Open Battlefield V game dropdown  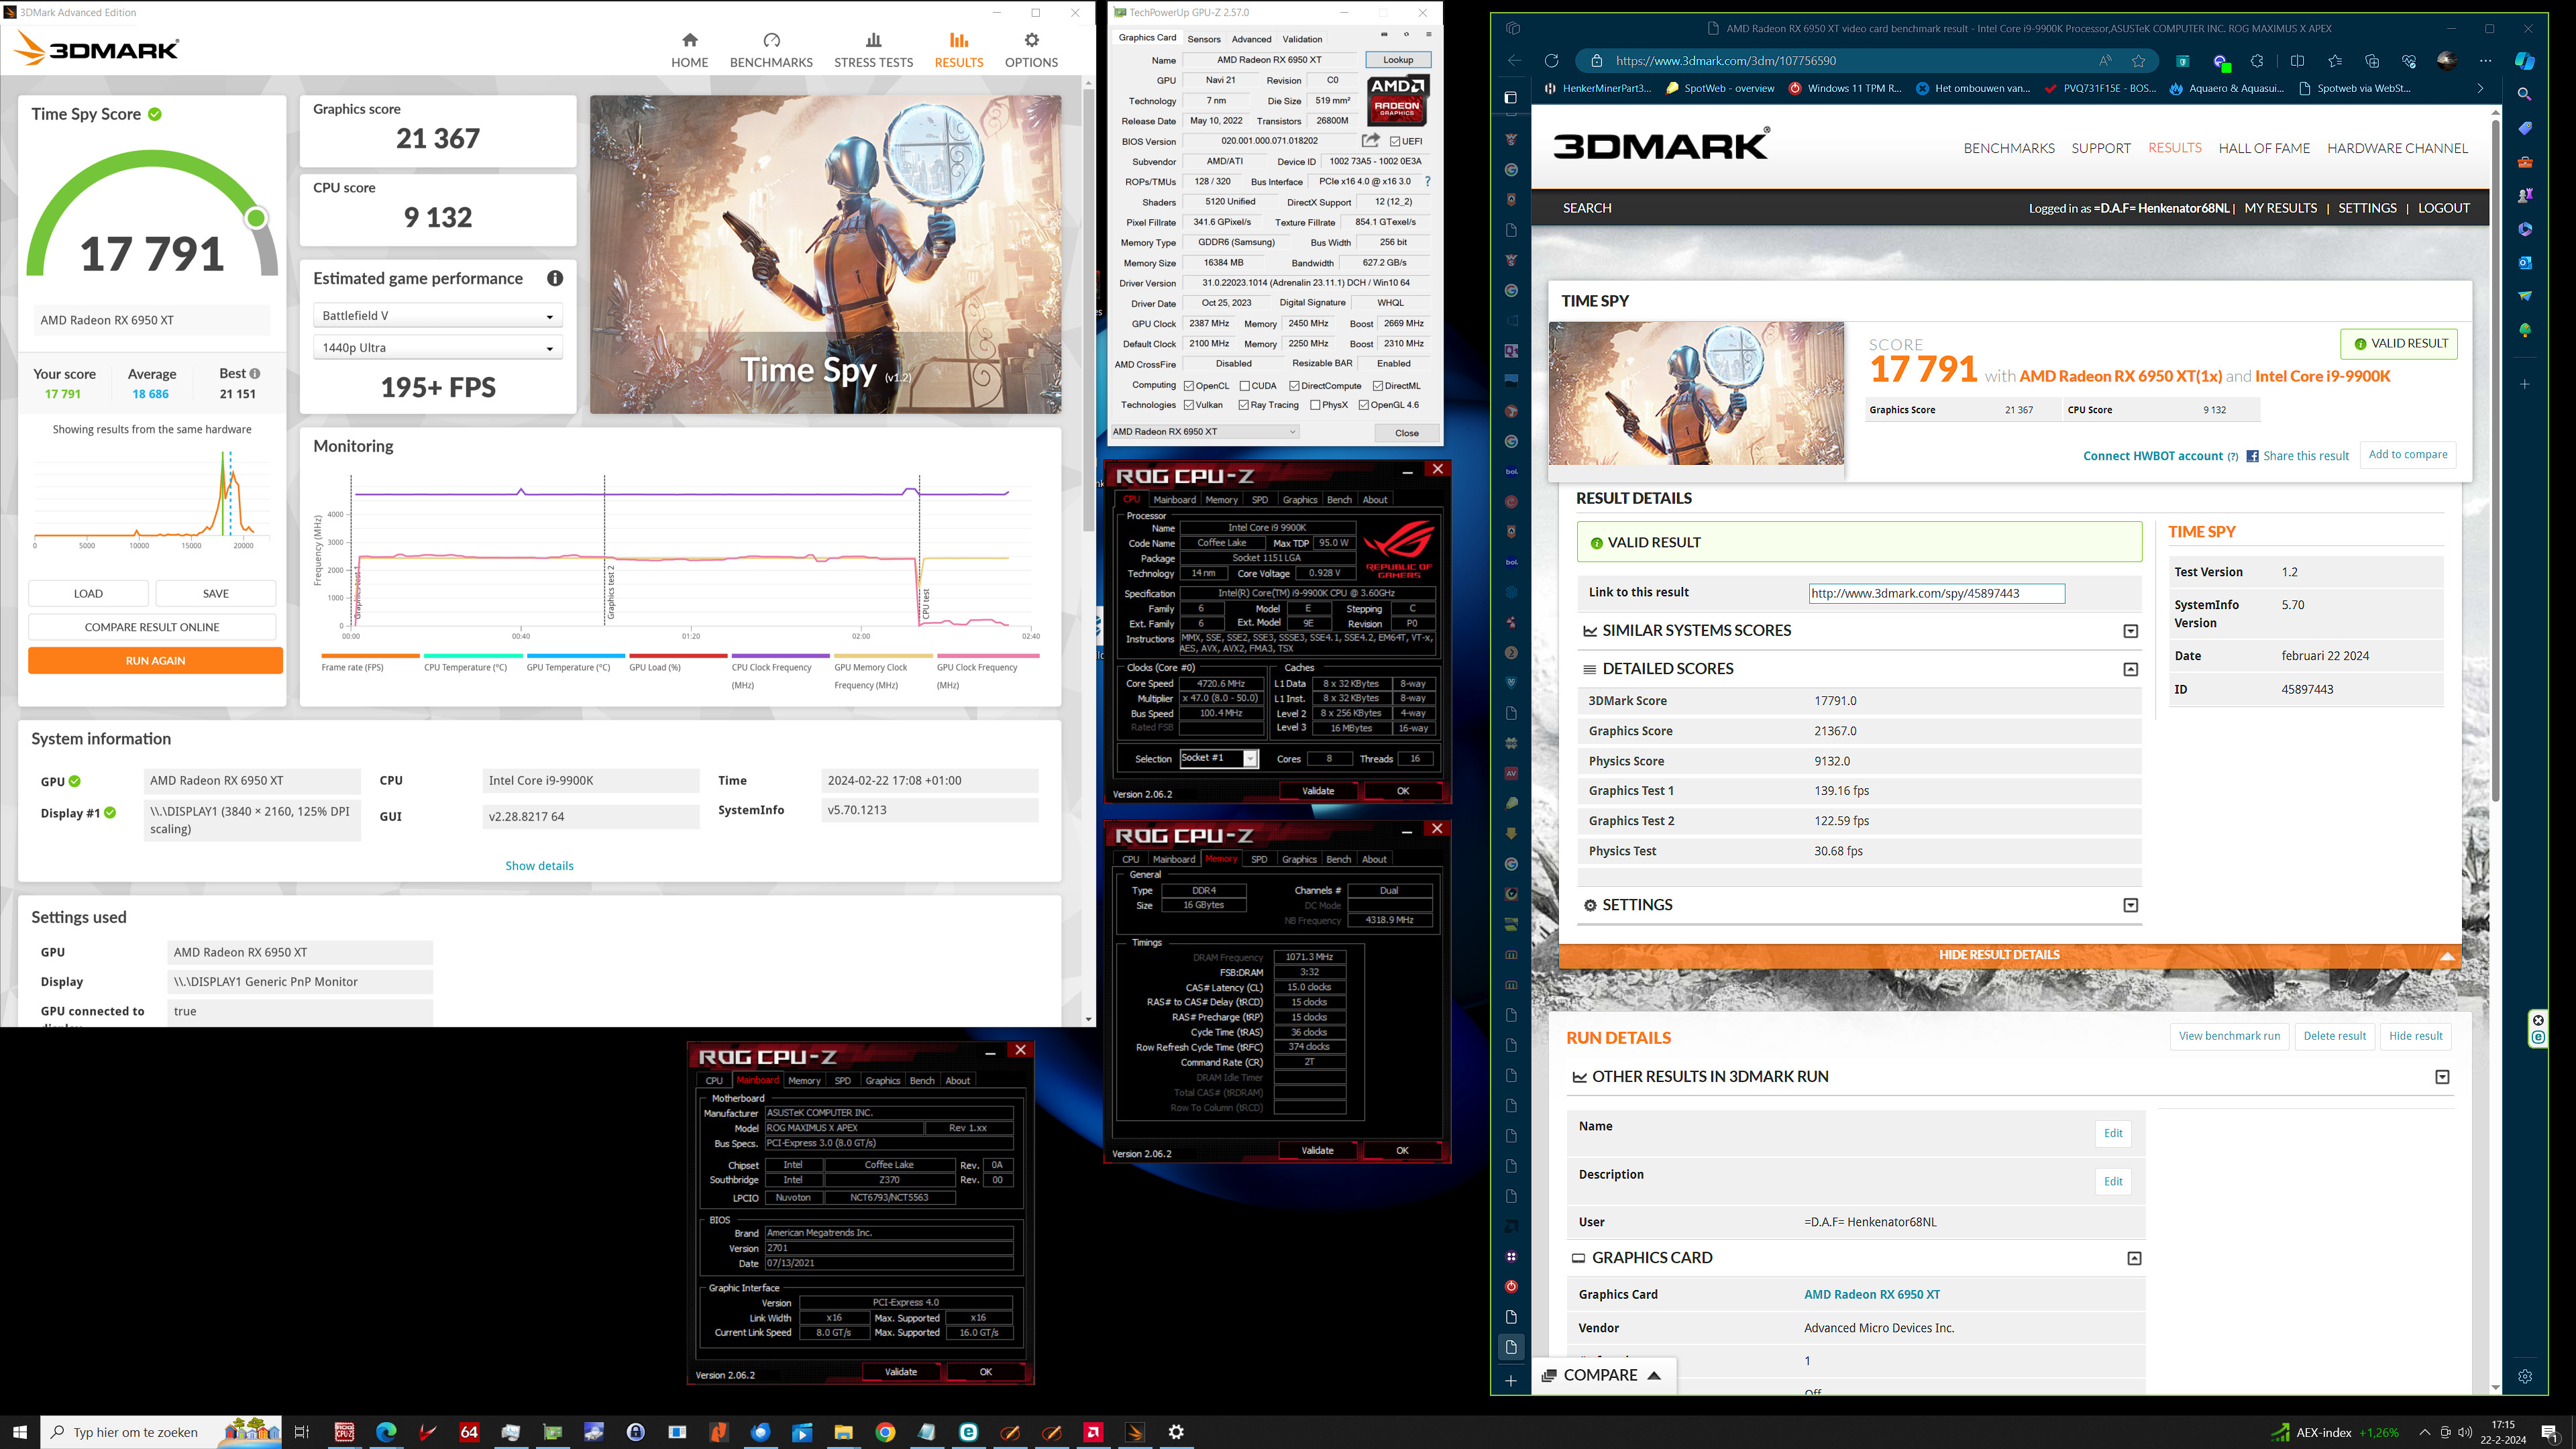[438, 316]
